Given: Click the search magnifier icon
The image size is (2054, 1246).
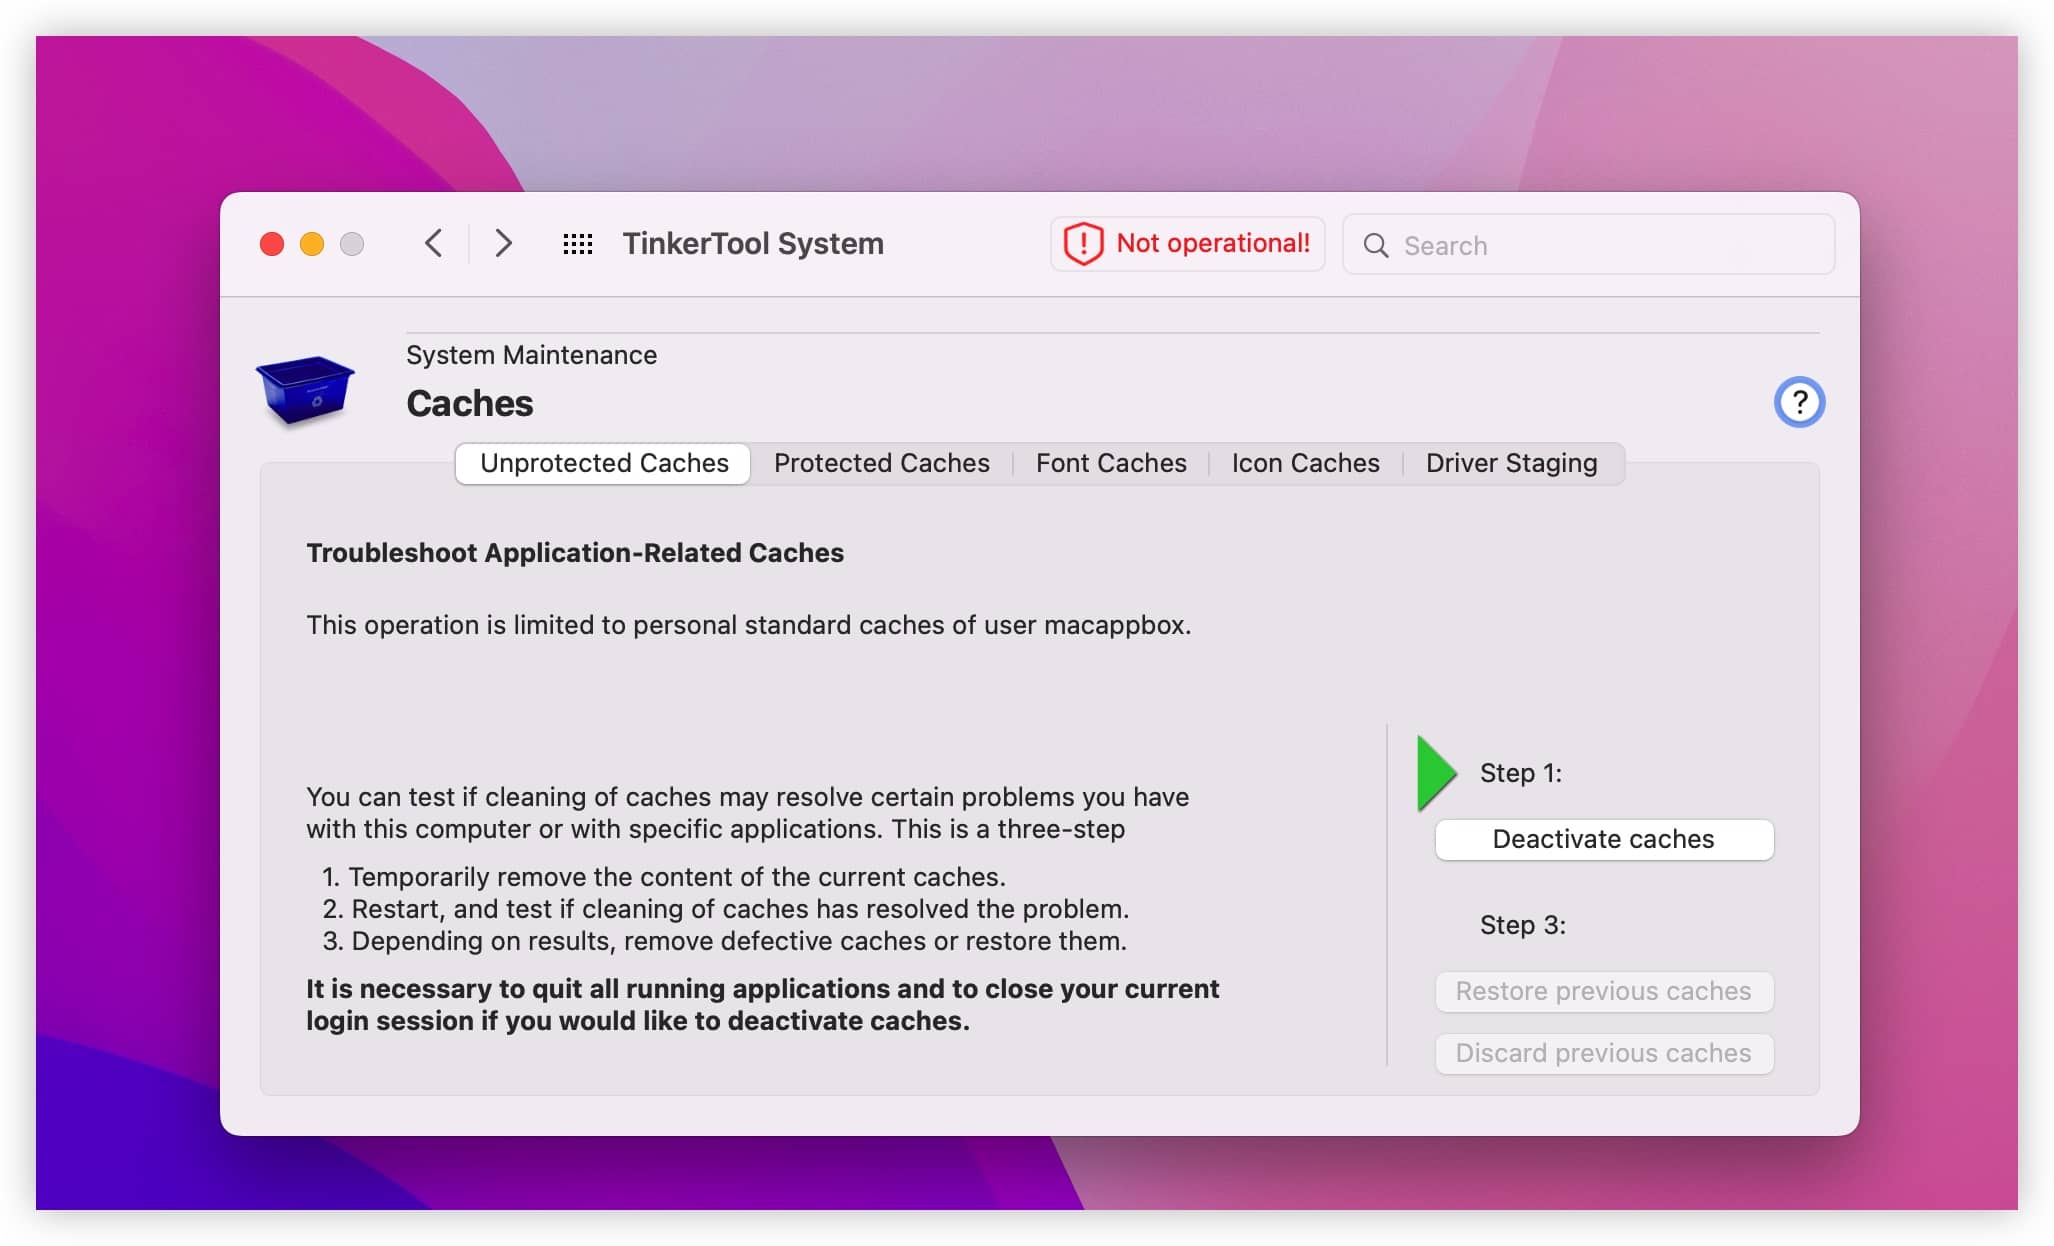Looking at the screenshot, I should tap(1376, 245).
